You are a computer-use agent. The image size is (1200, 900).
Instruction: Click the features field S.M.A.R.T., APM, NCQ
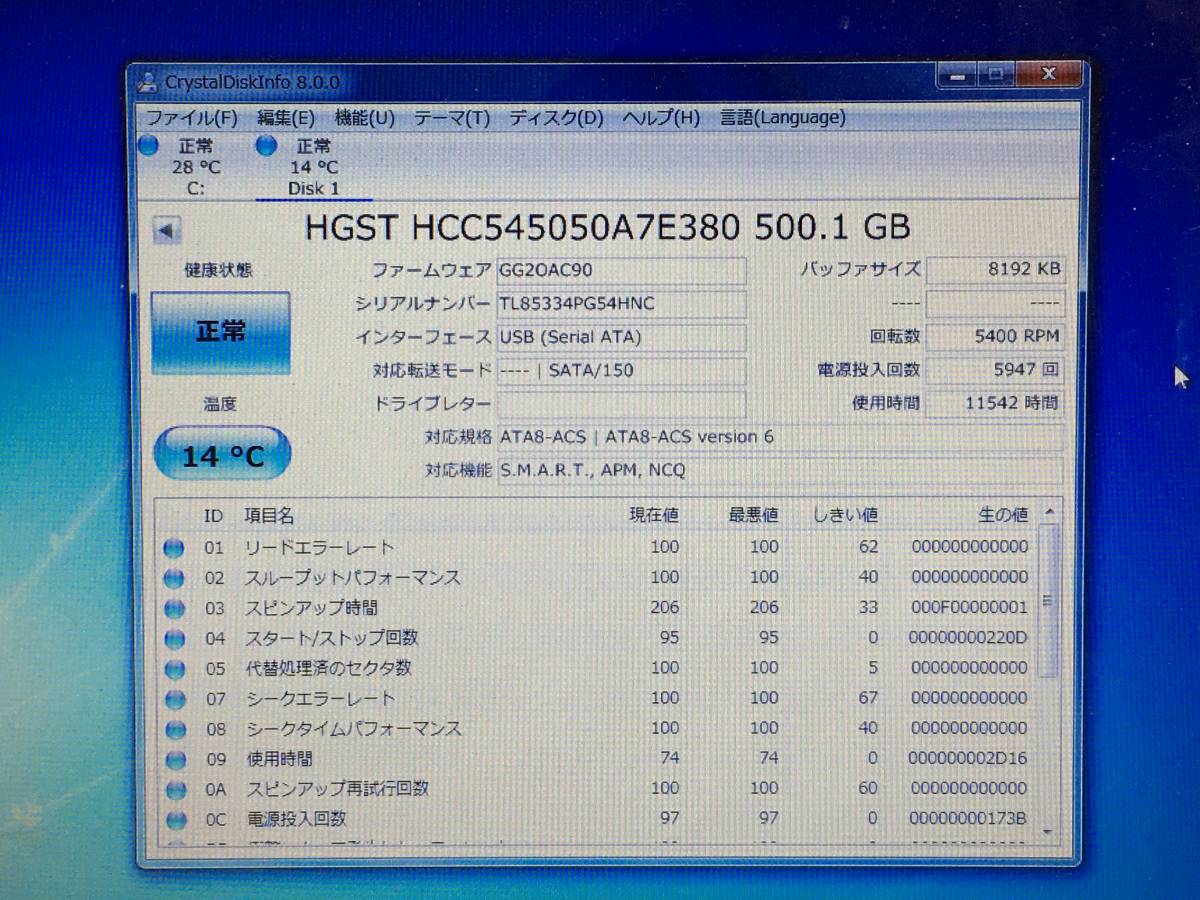[780, 470]
